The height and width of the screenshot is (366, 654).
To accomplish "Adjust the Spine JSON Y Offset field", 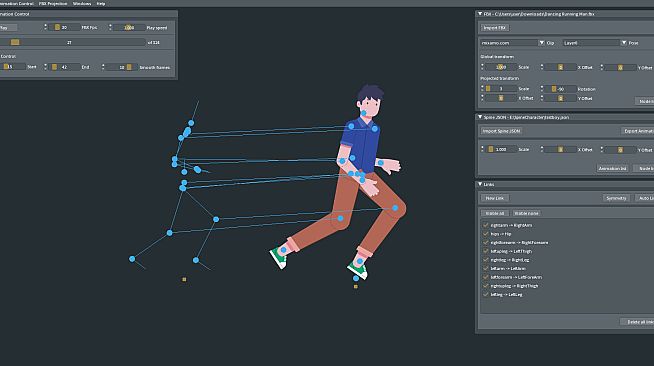I will pyautogui.click(x=620, y=149).
